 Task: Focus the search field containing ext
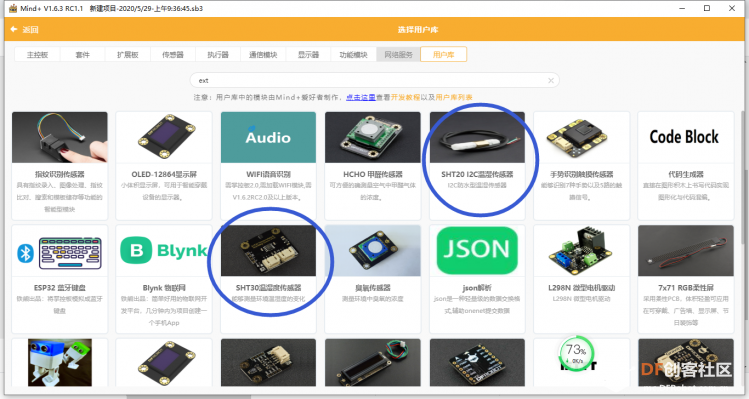tap(374, 80)
